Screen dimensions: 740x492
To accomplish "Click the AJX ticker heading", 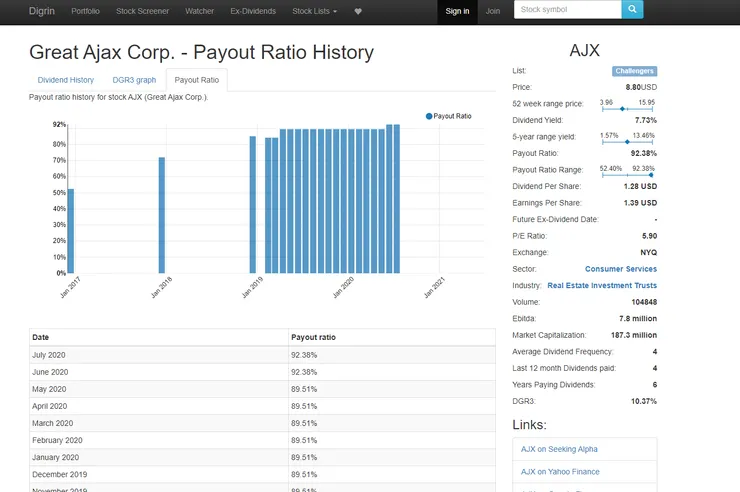I will coord(584,50).
